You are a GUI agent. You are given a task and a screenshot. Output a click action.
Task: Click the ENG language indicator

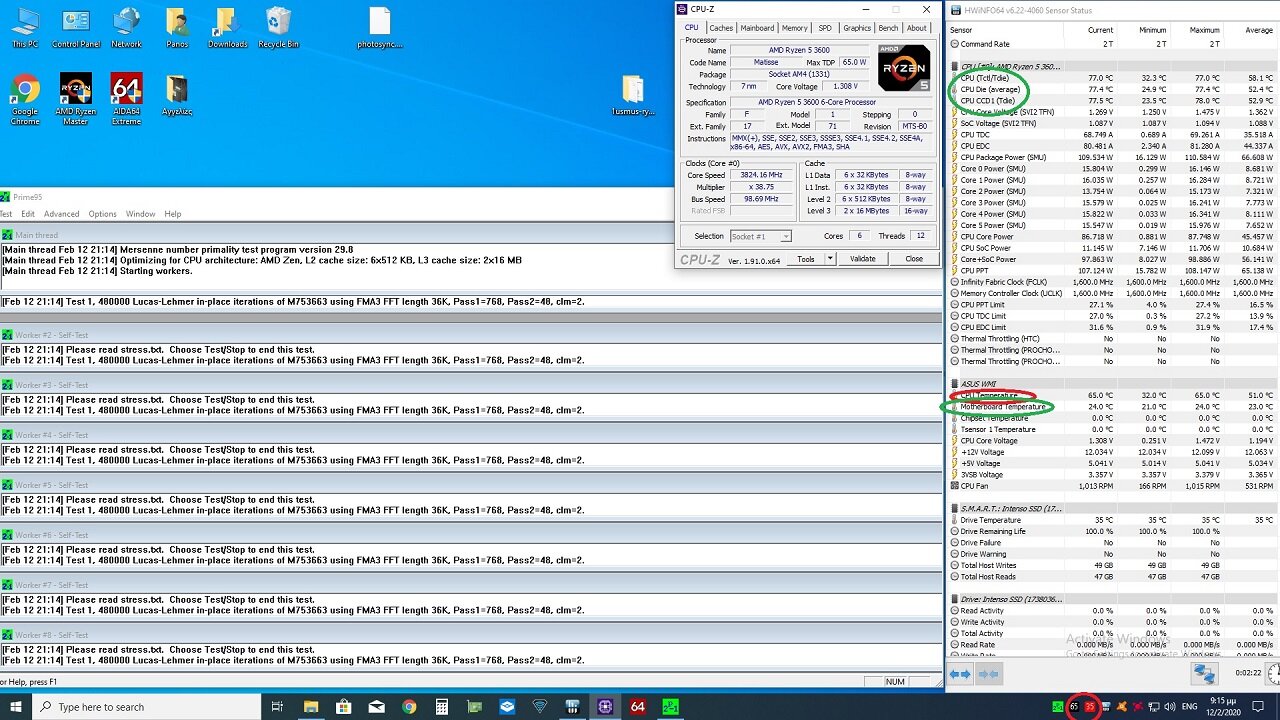point(1190,707)
